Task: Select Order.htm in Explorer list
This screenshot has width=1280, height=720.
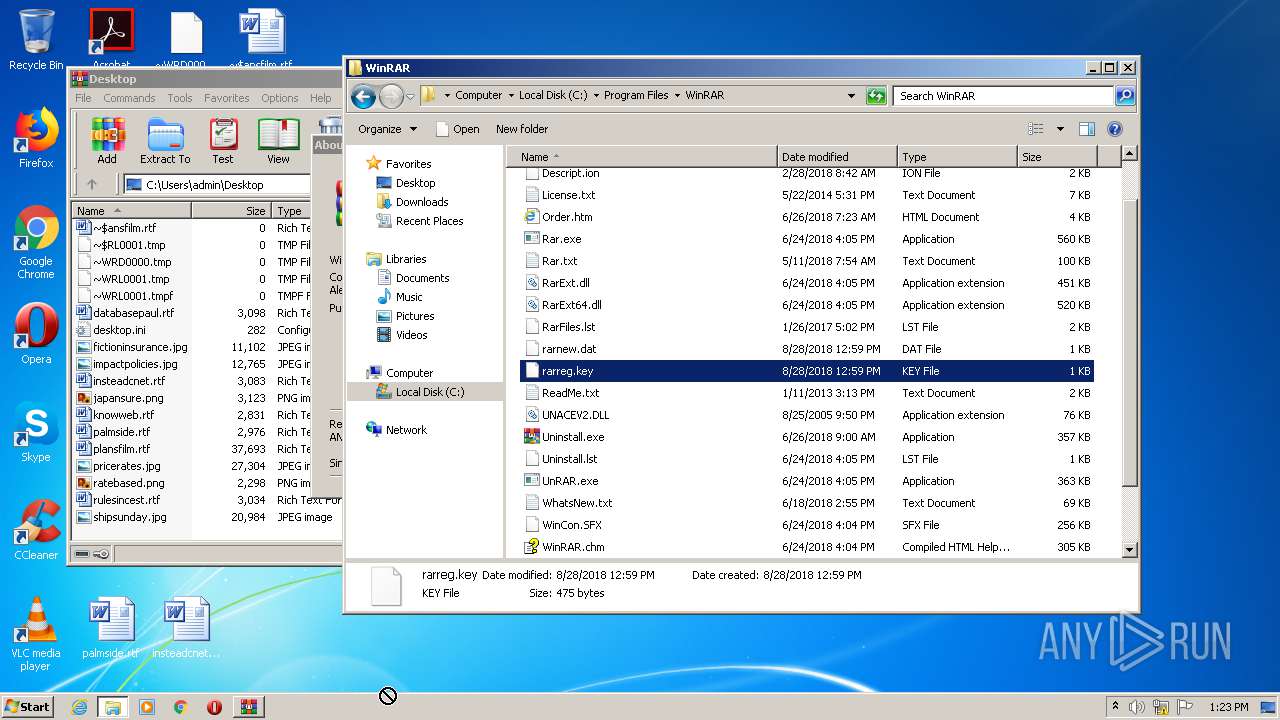Action: tap(808, 217)
